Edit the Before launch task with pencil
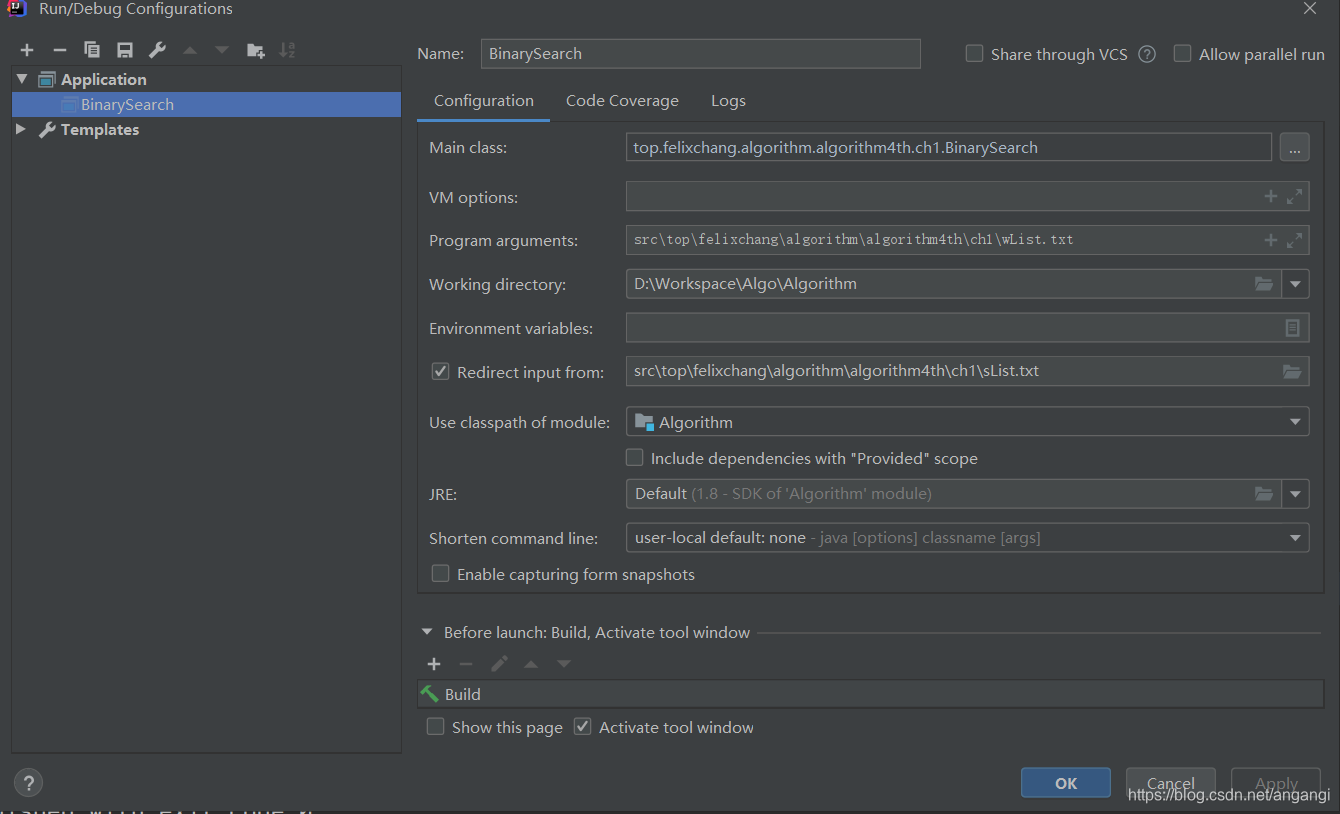The width and height of the screenshot is (1340, 814). click(x=499, y=664)
